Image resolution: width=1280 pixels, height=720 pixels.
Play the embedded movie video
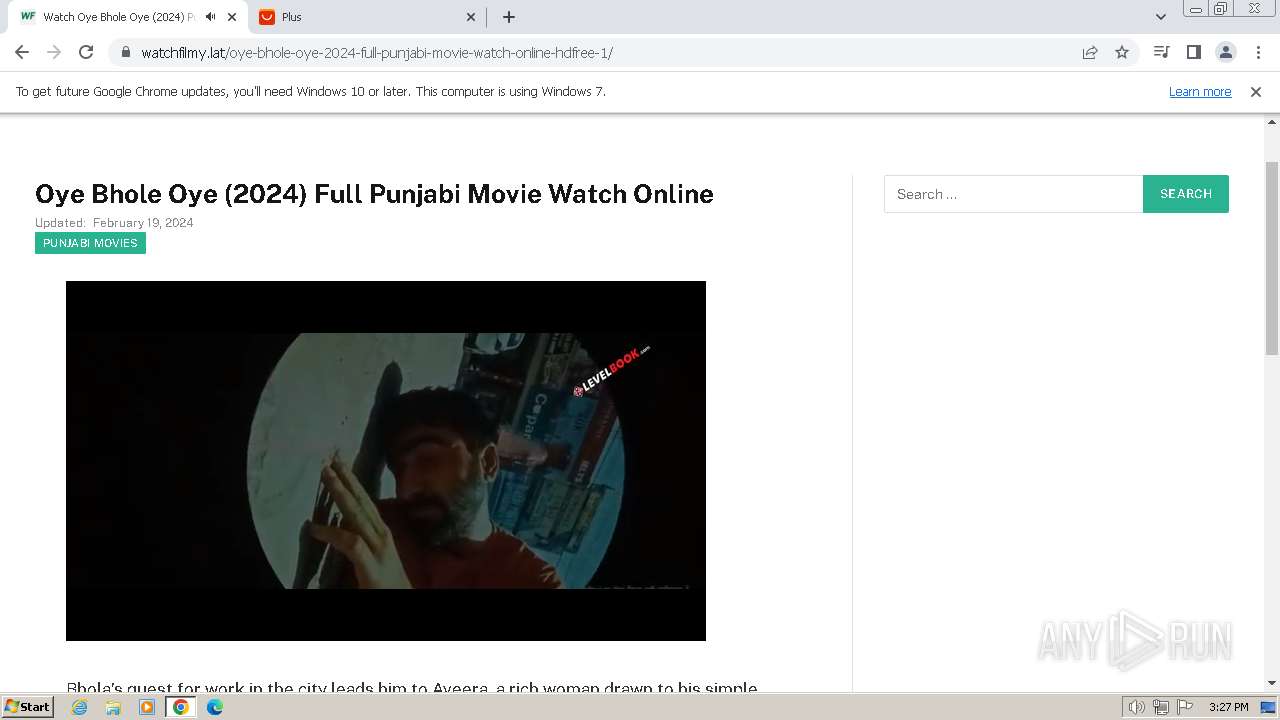click(x=386, y=461)
